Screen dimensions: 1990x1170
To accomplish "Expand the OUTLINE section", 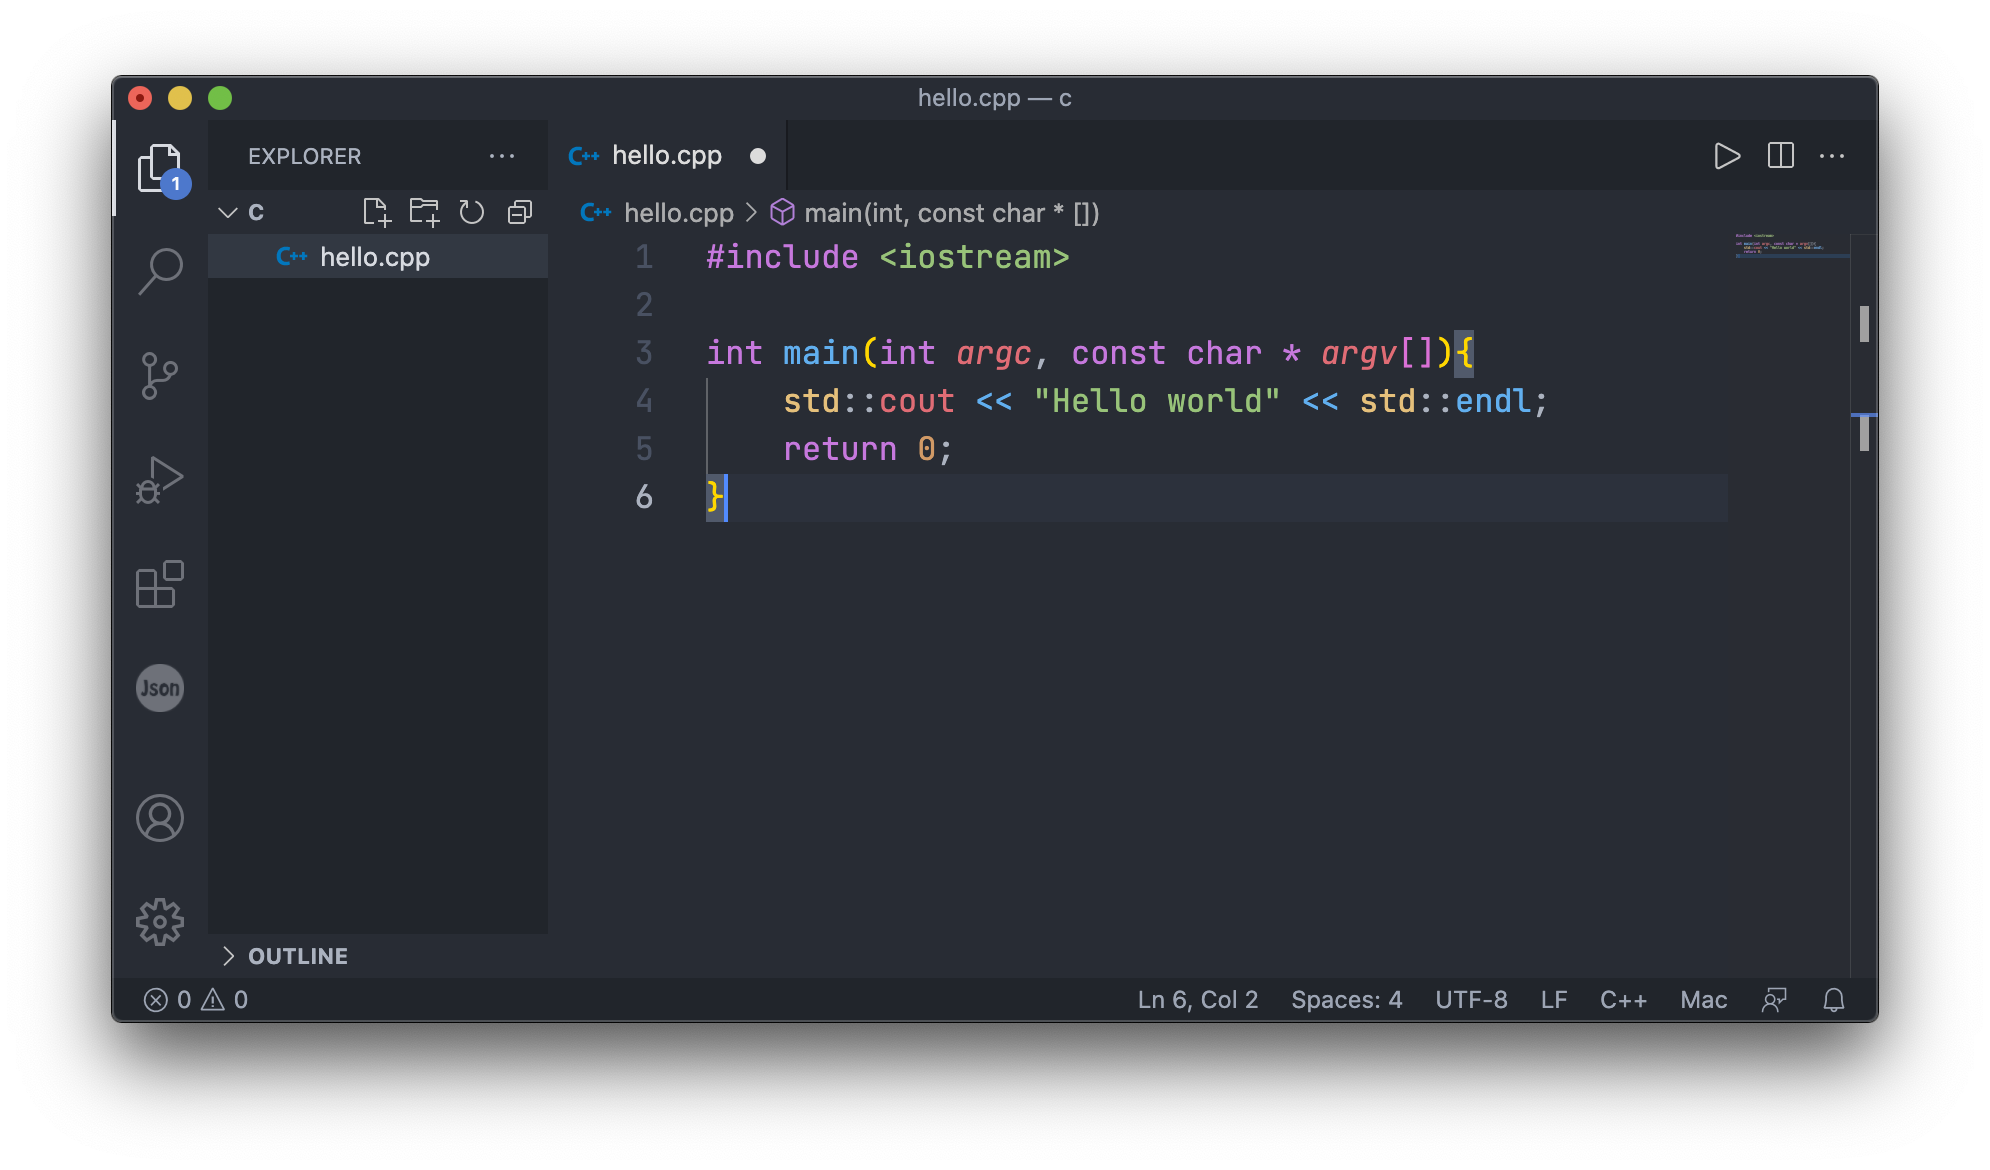I will tap(297, 956).
